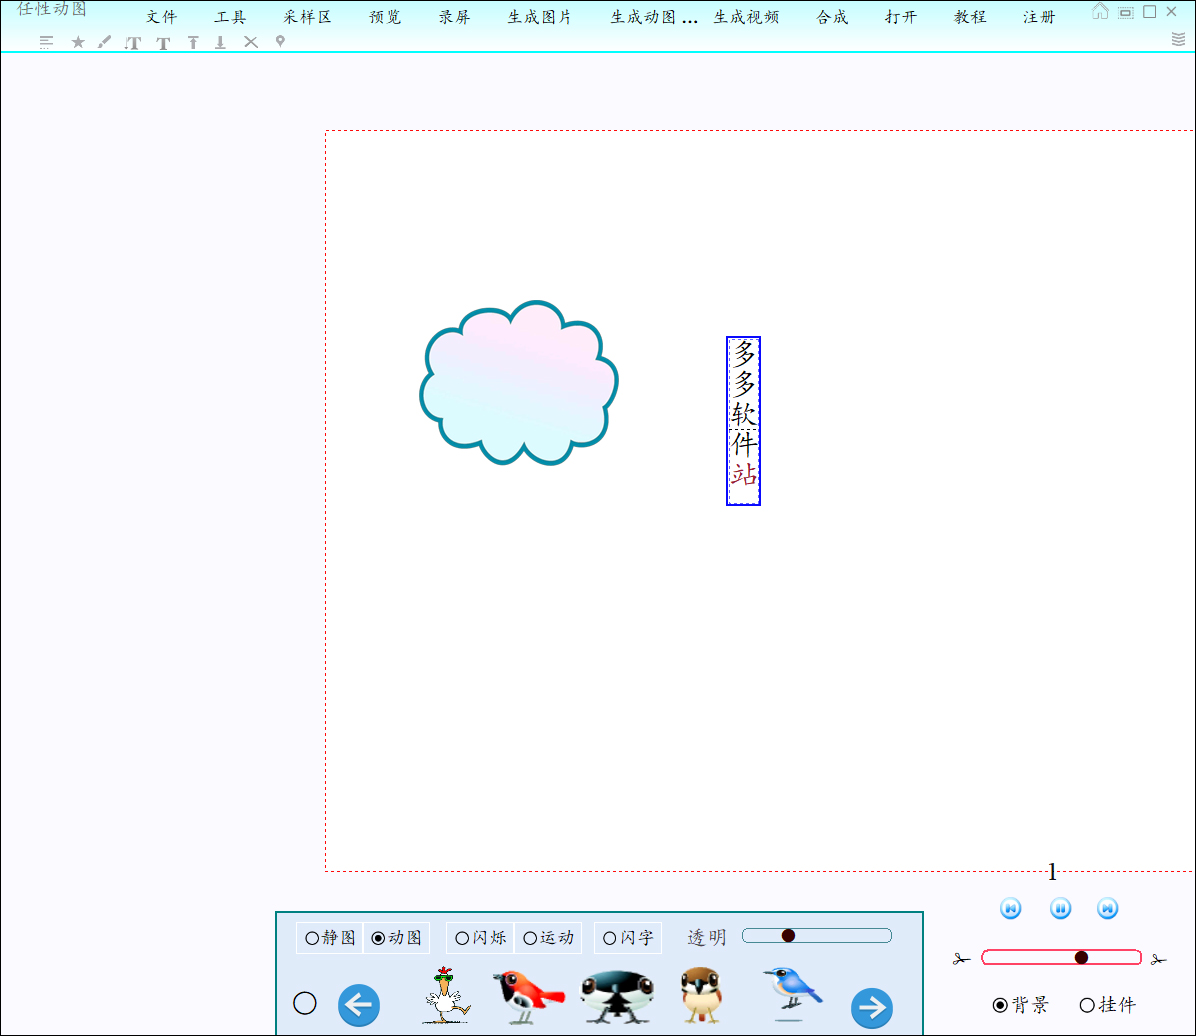Click the left scissors trim icon

[x=961, y=959]
